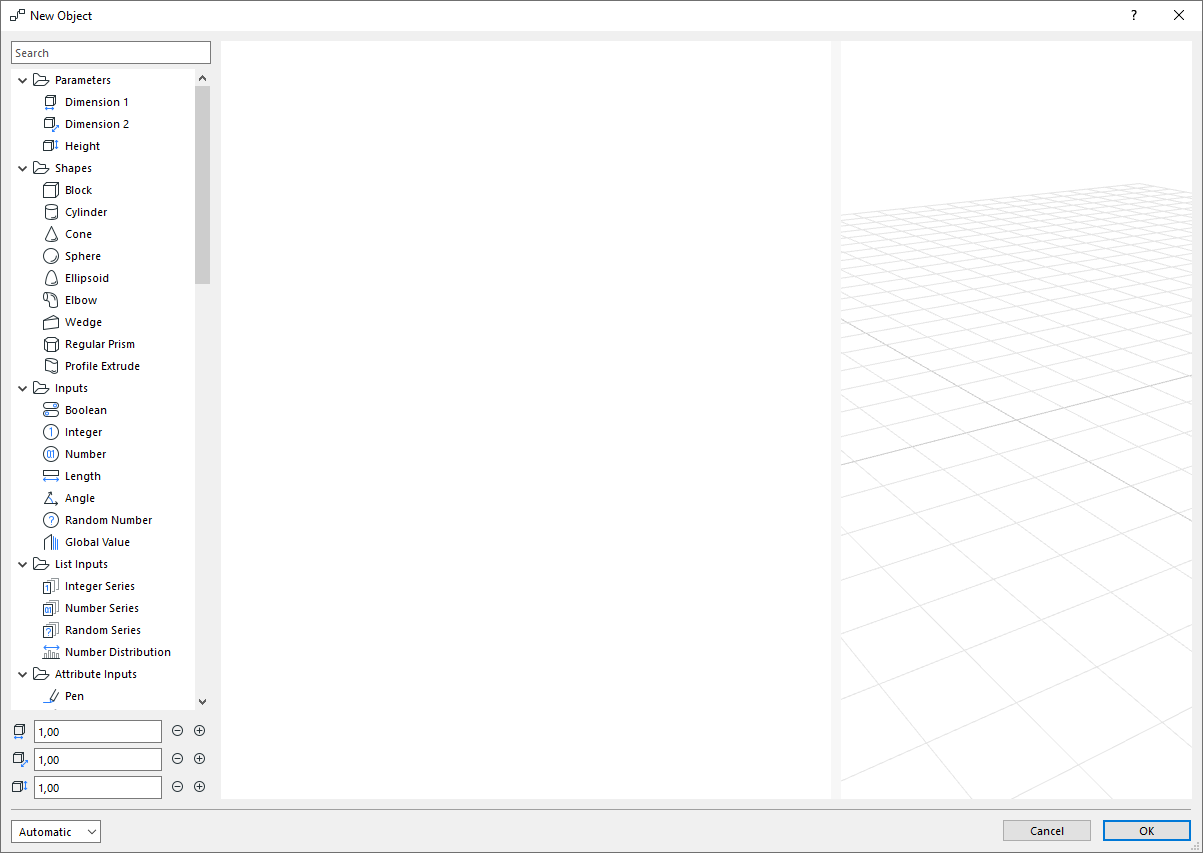Add a Profile Extrude shape
The image size is (1203, 853).
(100, 365)
